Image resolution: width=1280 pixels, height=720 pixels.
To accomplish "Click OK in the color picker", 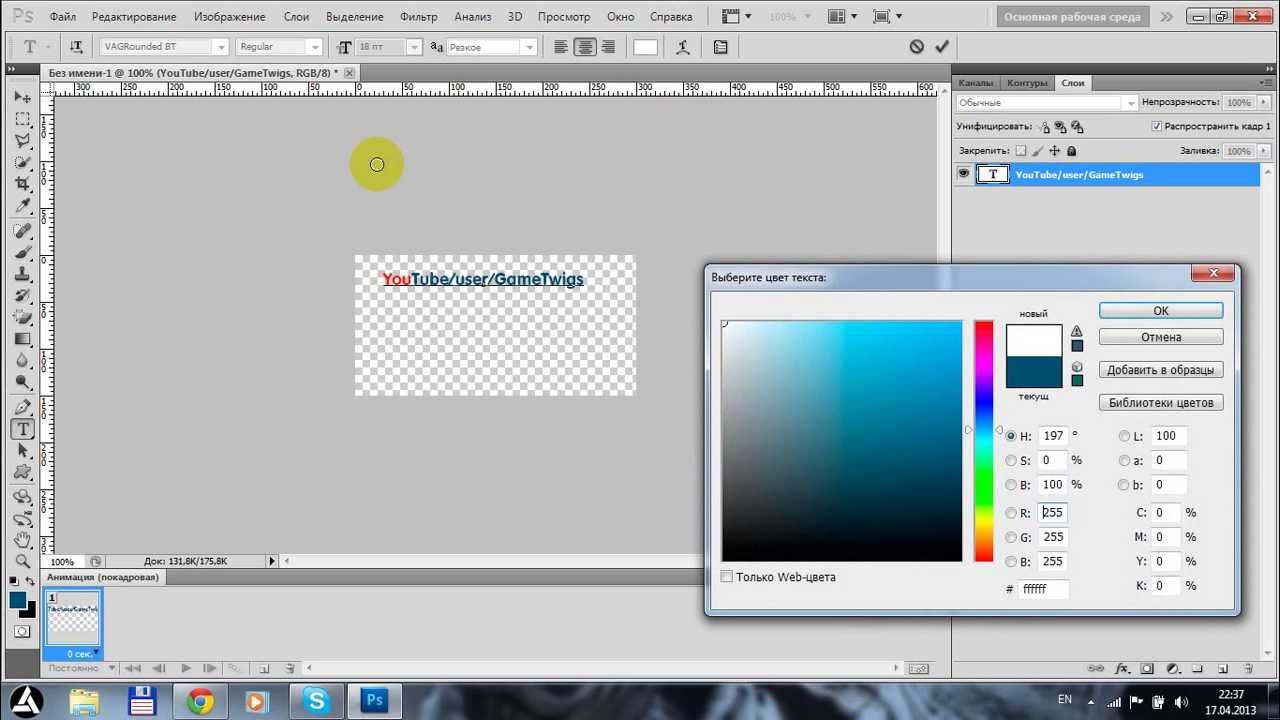I will [1161, 311].
